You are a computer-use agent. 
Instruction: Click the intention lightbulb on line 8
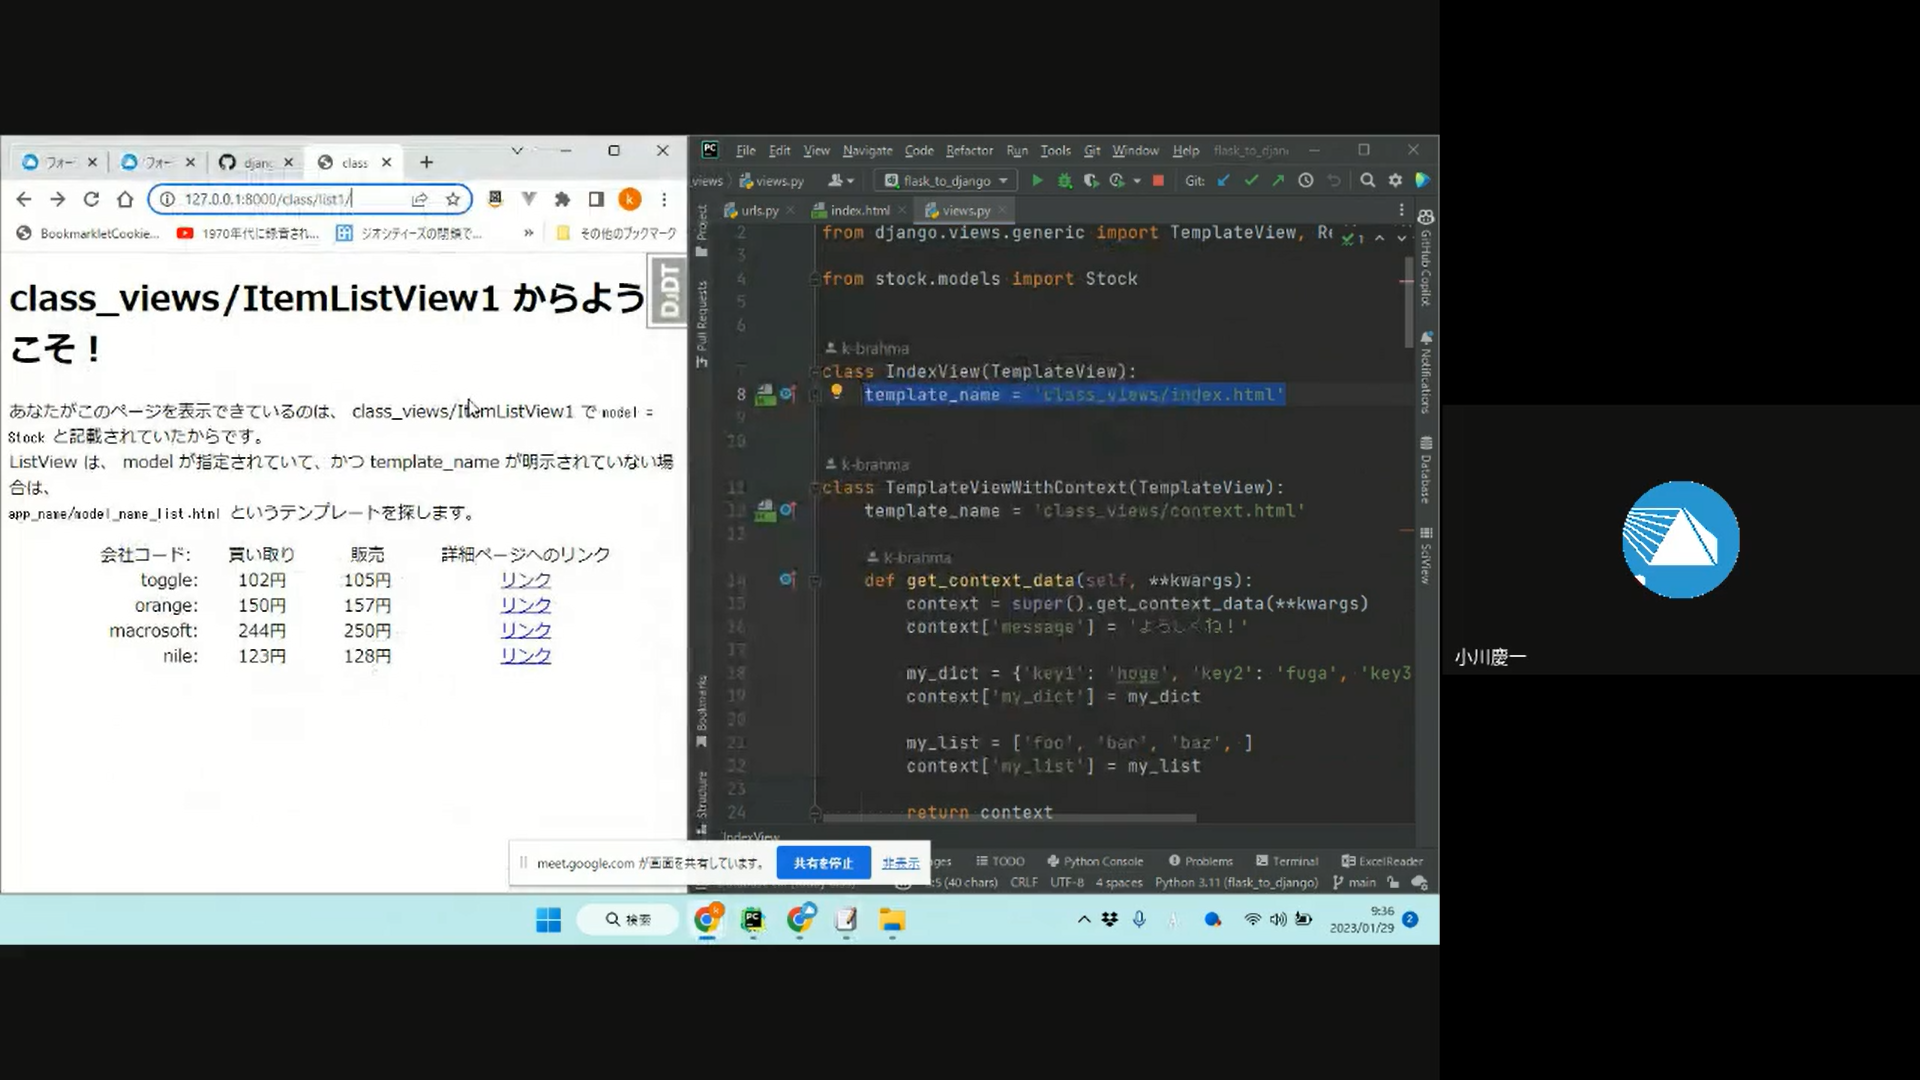837,392
